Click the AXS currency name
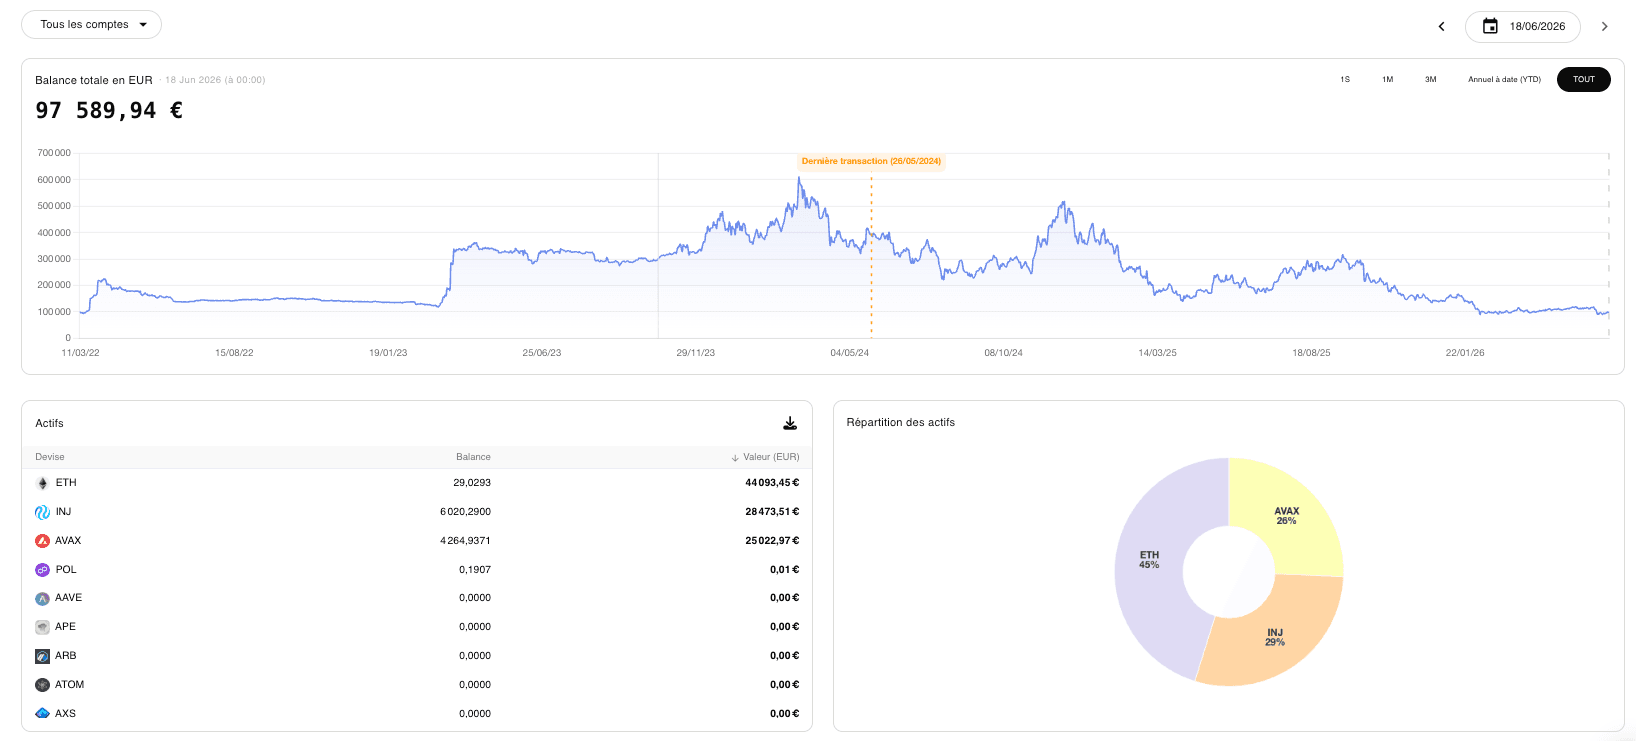The width and height of the screenshot is (1636, 741). (66, 714)
